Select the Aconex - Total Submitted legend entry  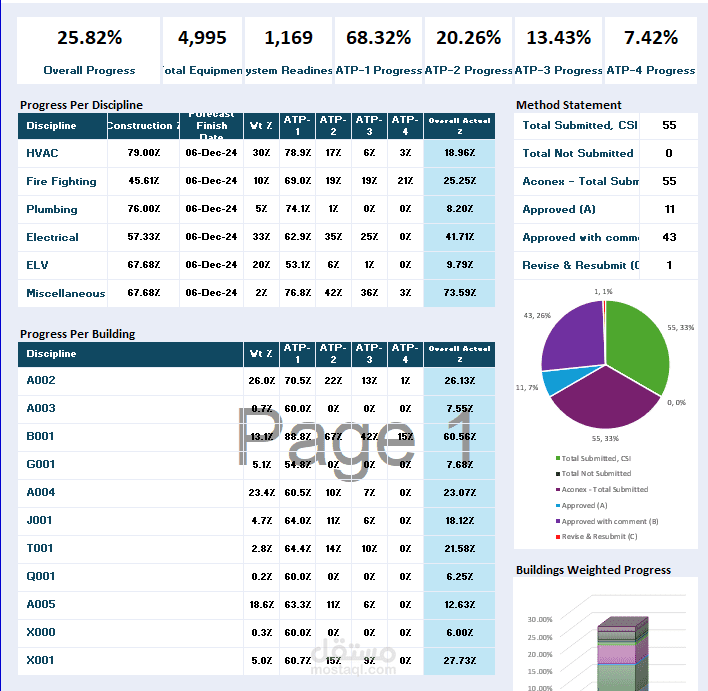click(602, 490)
